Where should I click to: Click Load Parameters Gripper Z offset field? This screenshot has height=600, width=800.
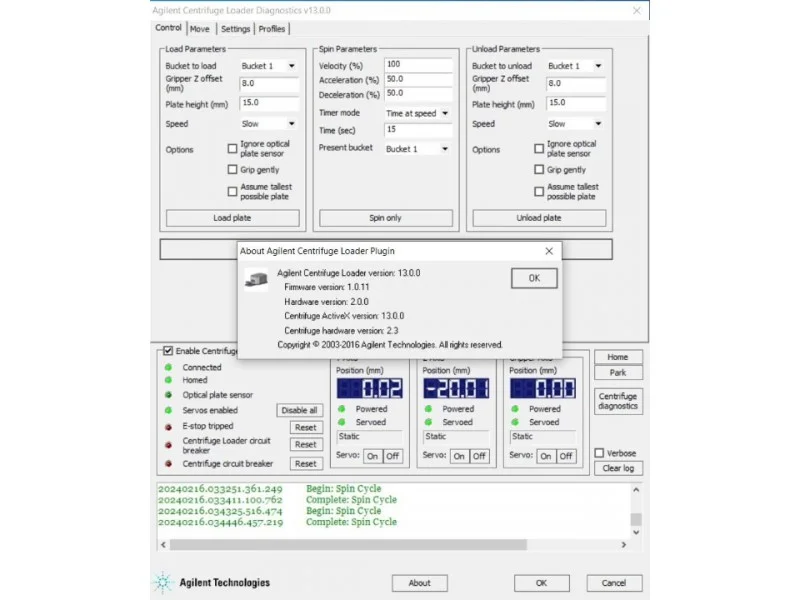tap(269, 84)
